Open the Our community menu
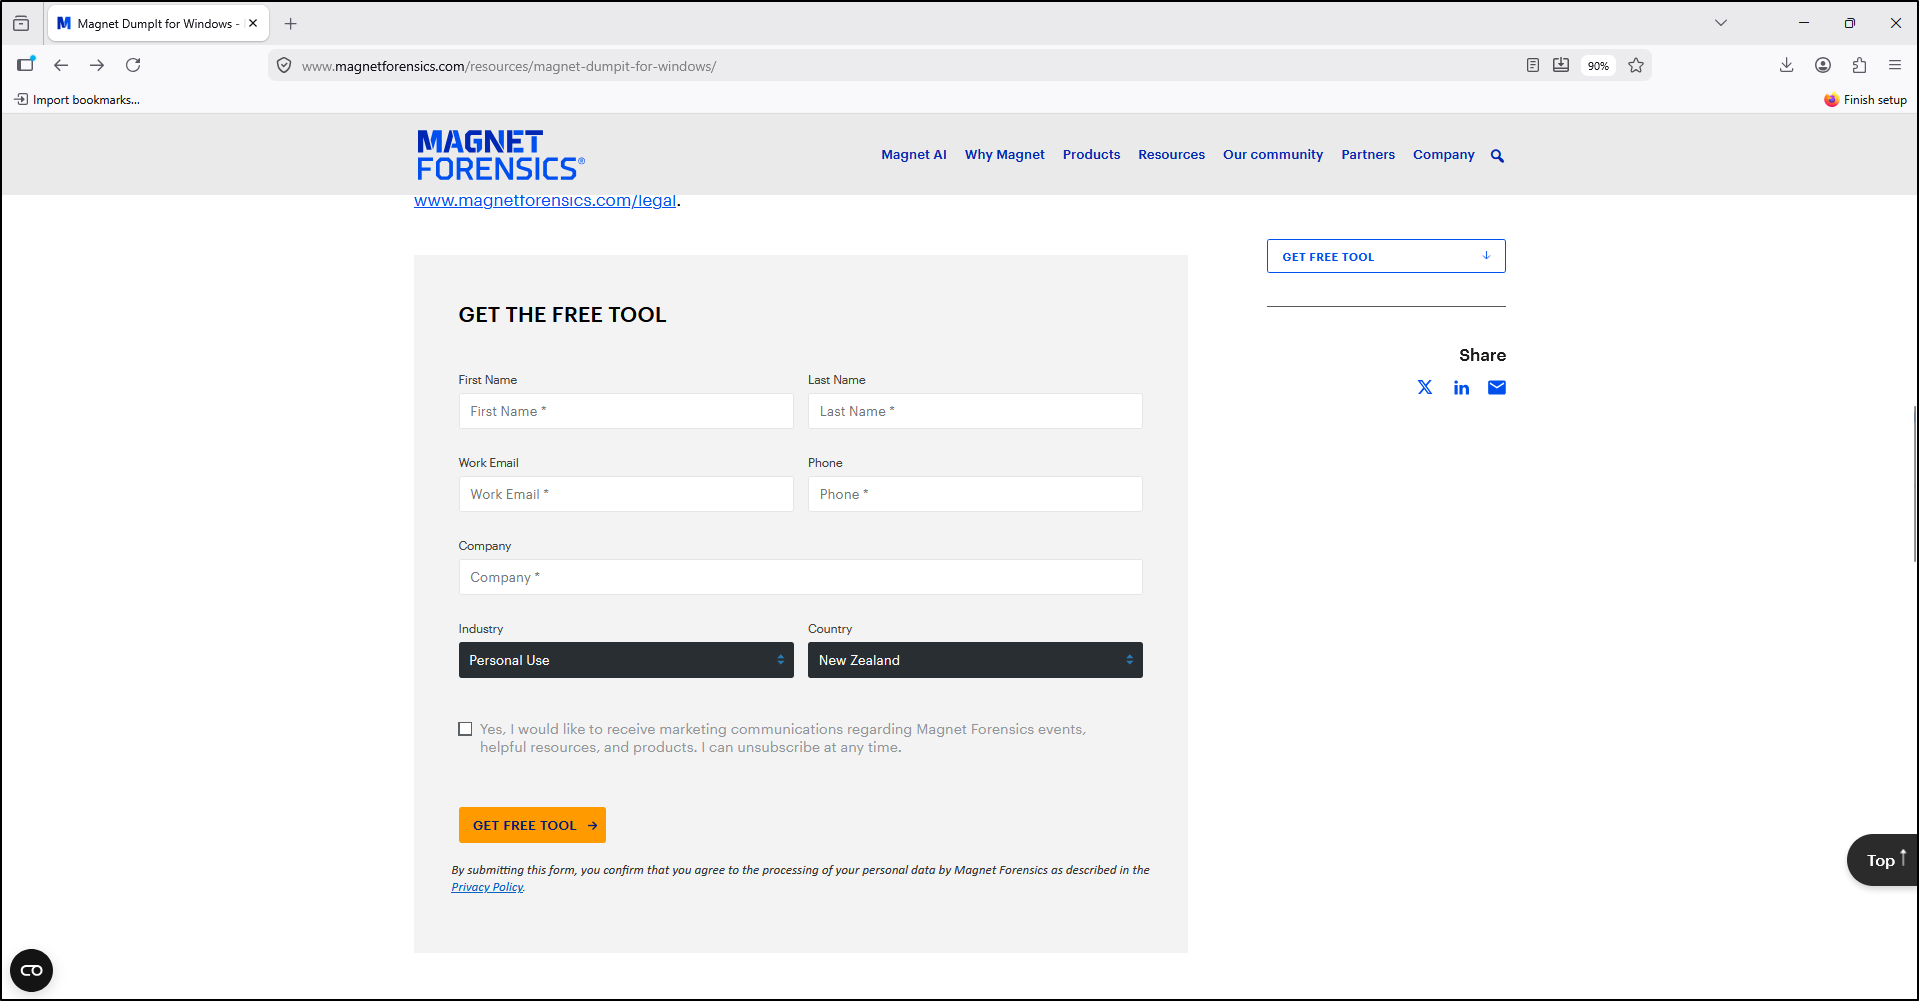This screenshot has height=1001, width=1919. (1273, 155)
